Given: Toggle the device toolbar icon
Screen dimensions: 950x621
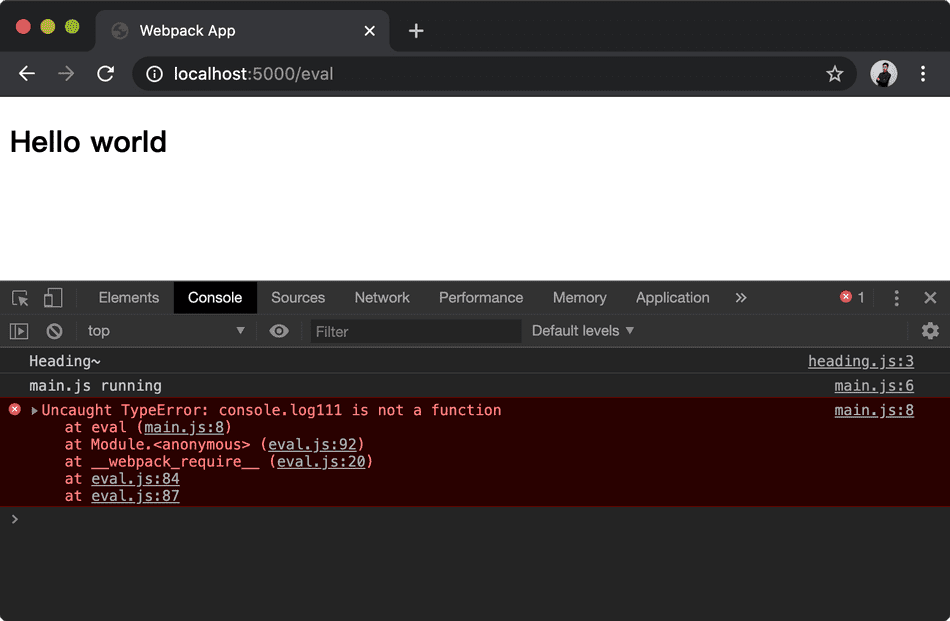Looking at the screenshot, I should (53, 298).
